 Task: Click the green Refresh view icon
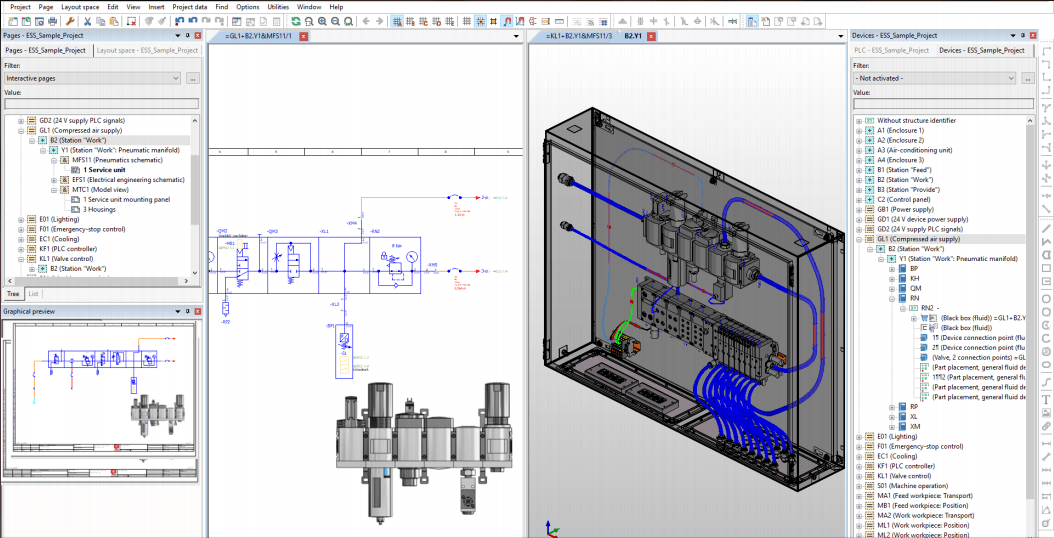click(295, 20)
